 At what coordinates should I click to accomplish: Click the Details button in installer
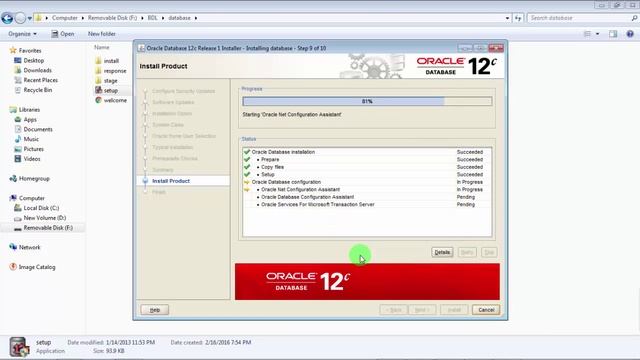coord(442,252)
